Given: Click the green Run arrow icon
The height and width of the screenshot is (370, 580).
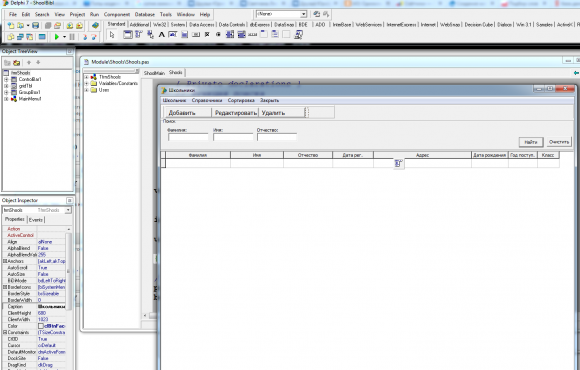Looking at the screenshot, I should pos(57,37).
